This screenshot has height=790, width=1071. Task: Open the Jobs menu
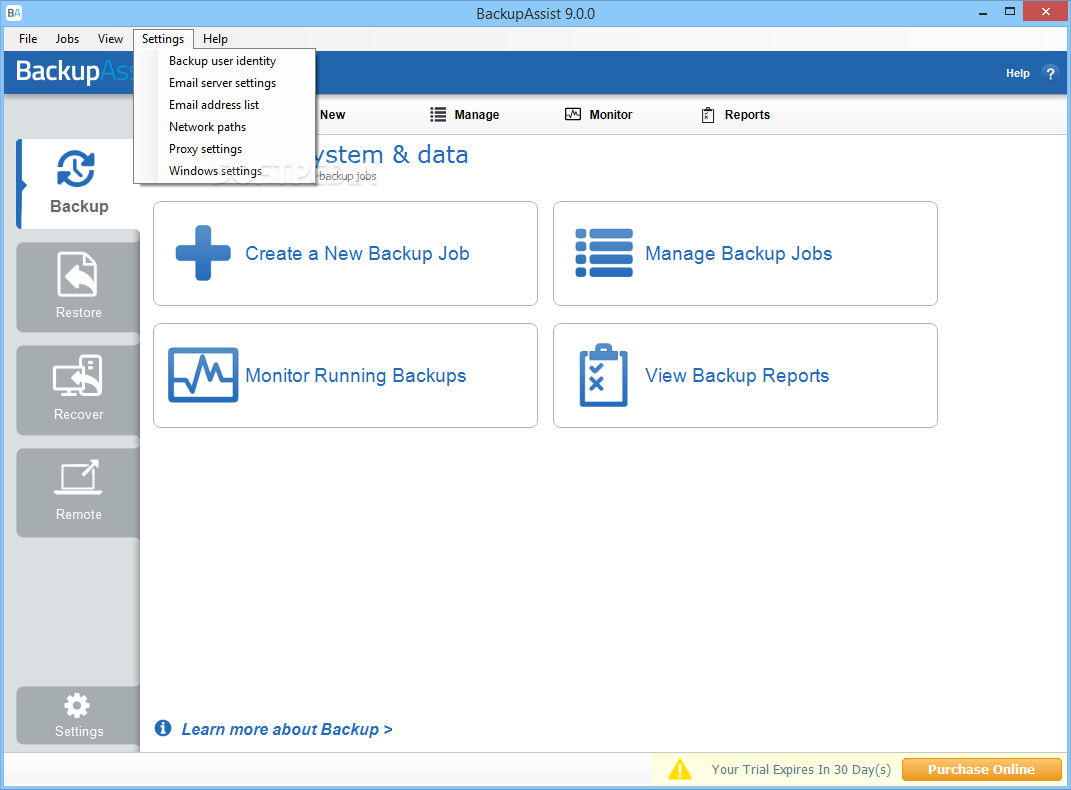pyautogui.click(x=67, y=39)
